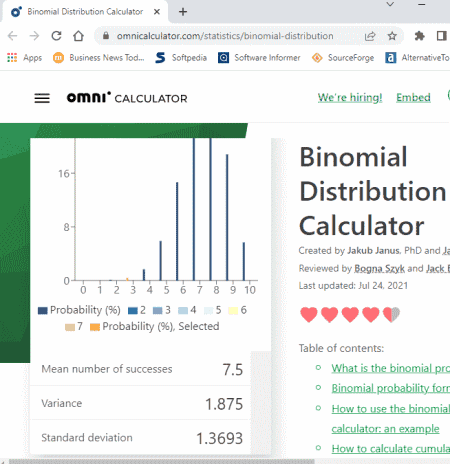Open the Softpedia bookmark
The image size is (450, 464).
click(181, 58)
